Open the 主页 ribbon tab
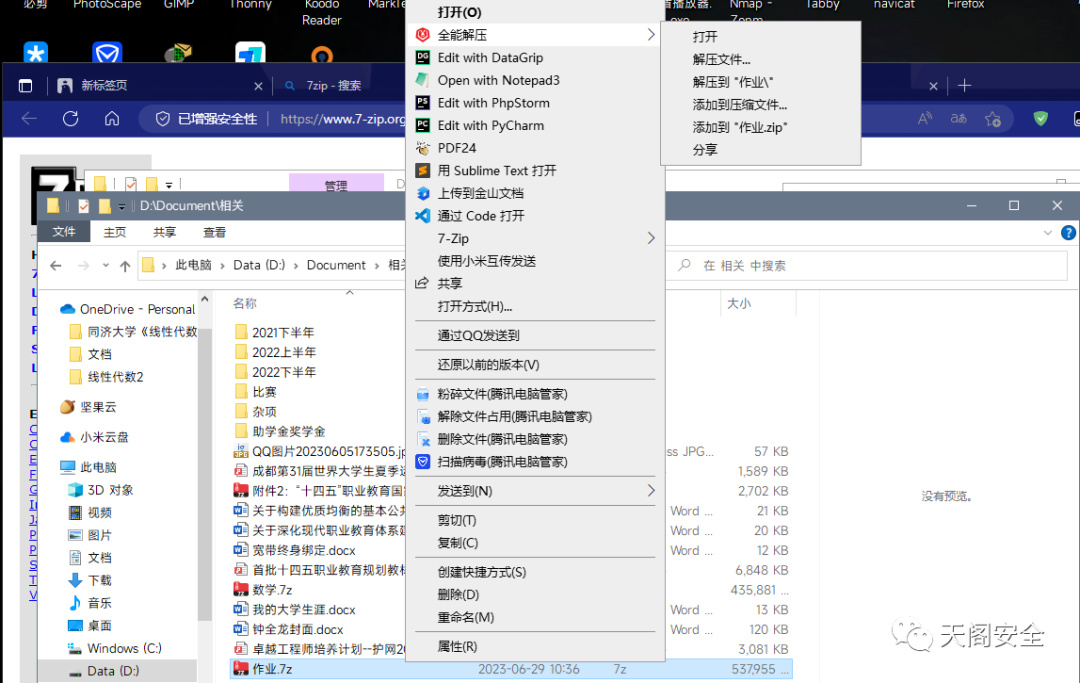1080x683 pixels. tap(115, 233)
